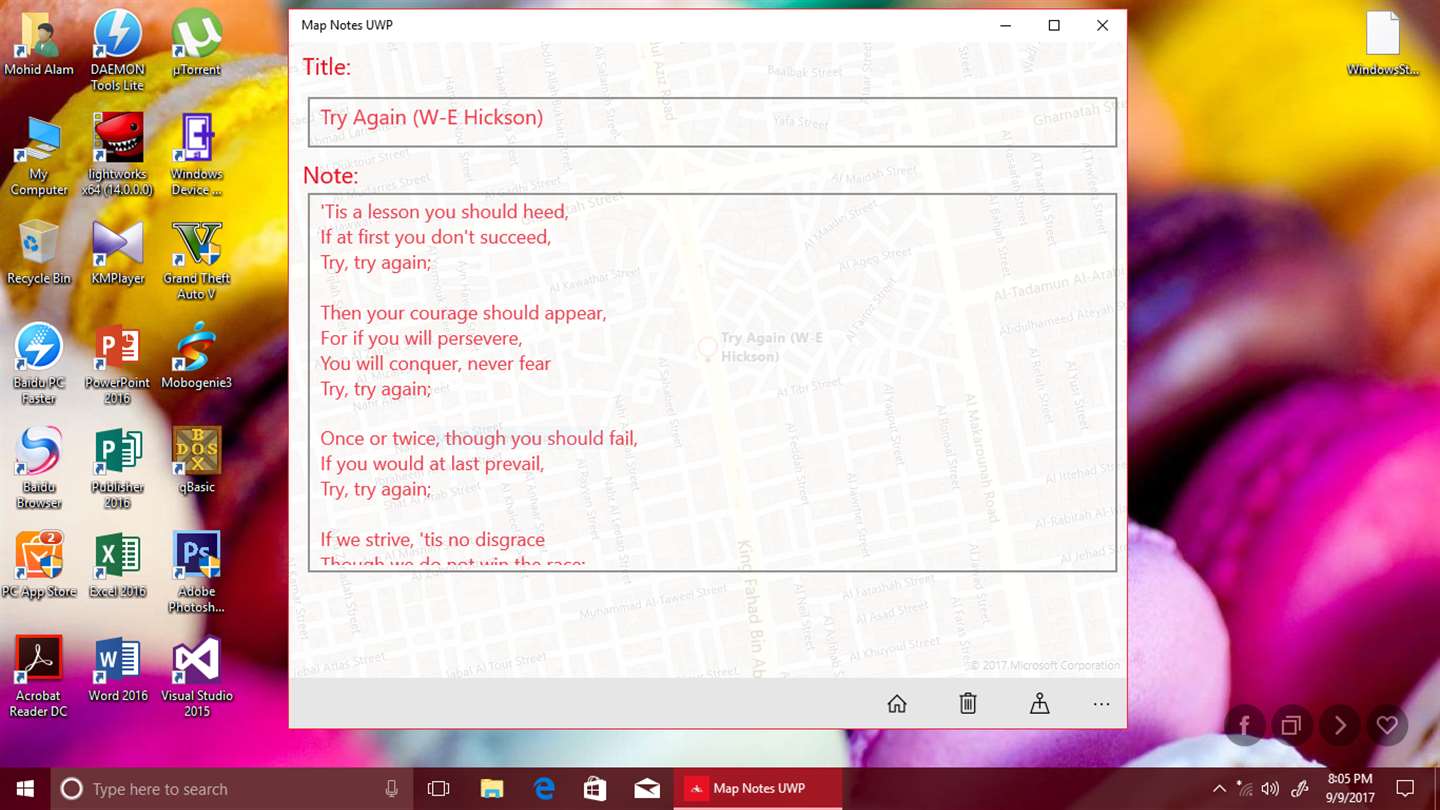Maximize the Map Notes UWP window
The width and height of the screenshot is (1440, 810).
(x=1054, y=25)
